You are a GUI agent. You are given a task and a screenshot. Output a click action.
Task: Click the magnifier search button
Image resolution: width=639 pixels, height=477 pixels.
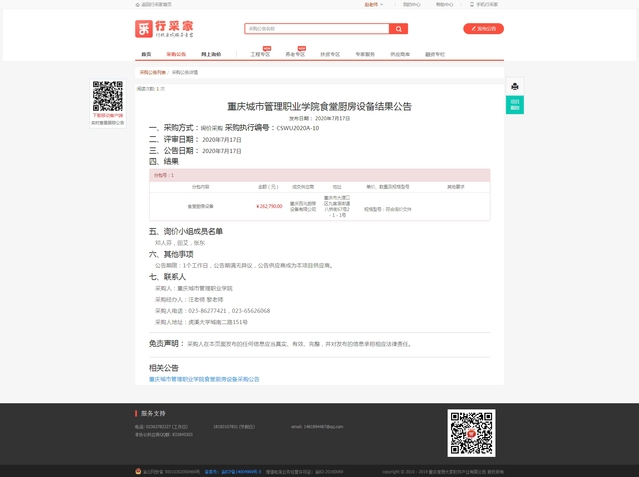pos(398,29)
